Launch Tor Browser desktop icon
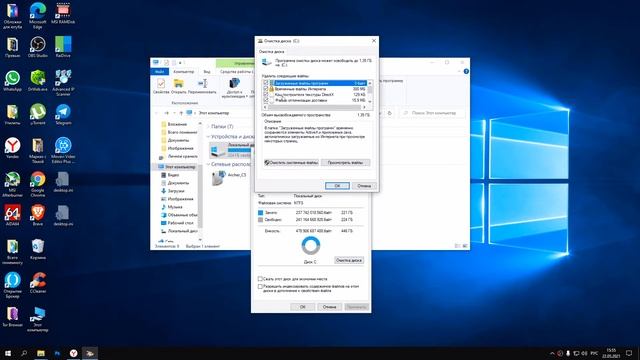Screen dimensions: 640x360 (12, 317)
